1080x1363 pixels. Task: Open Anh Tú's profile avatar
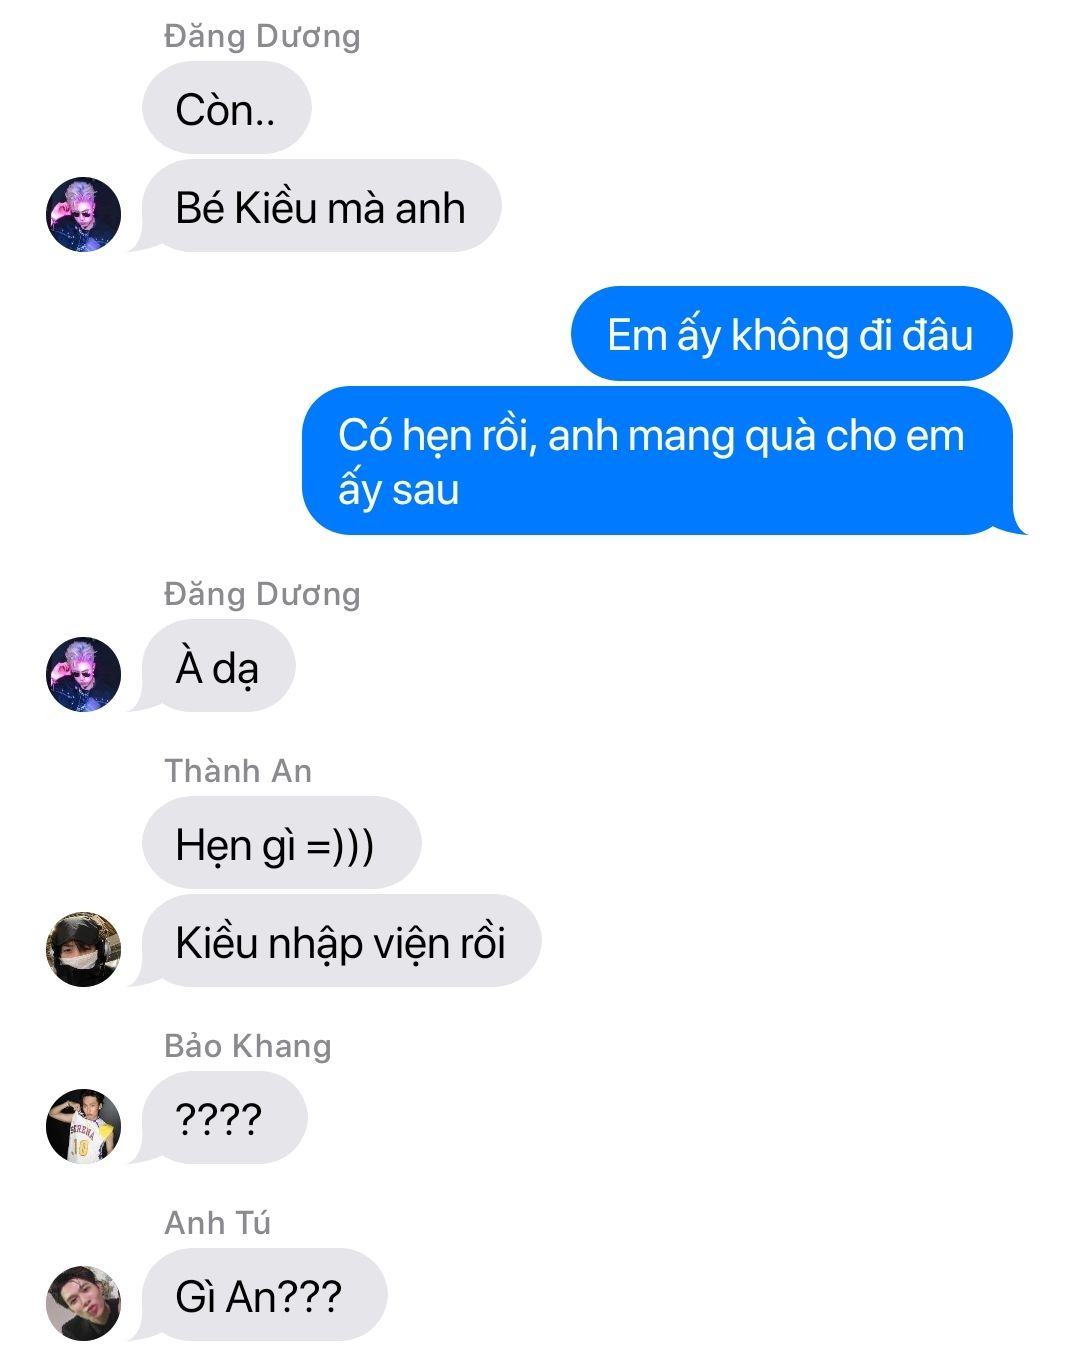coord(83,1303)
